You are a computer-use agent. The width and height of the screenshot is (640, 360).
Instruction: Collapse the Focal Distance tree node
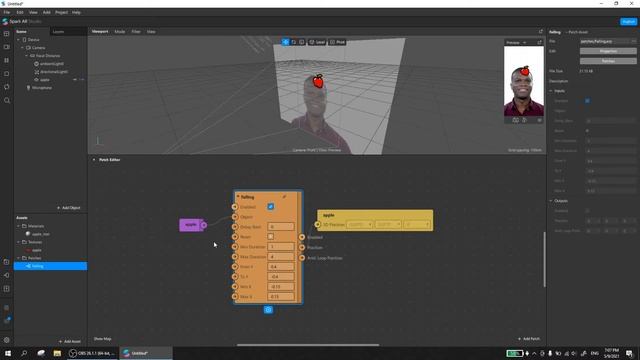click(27, 56)
